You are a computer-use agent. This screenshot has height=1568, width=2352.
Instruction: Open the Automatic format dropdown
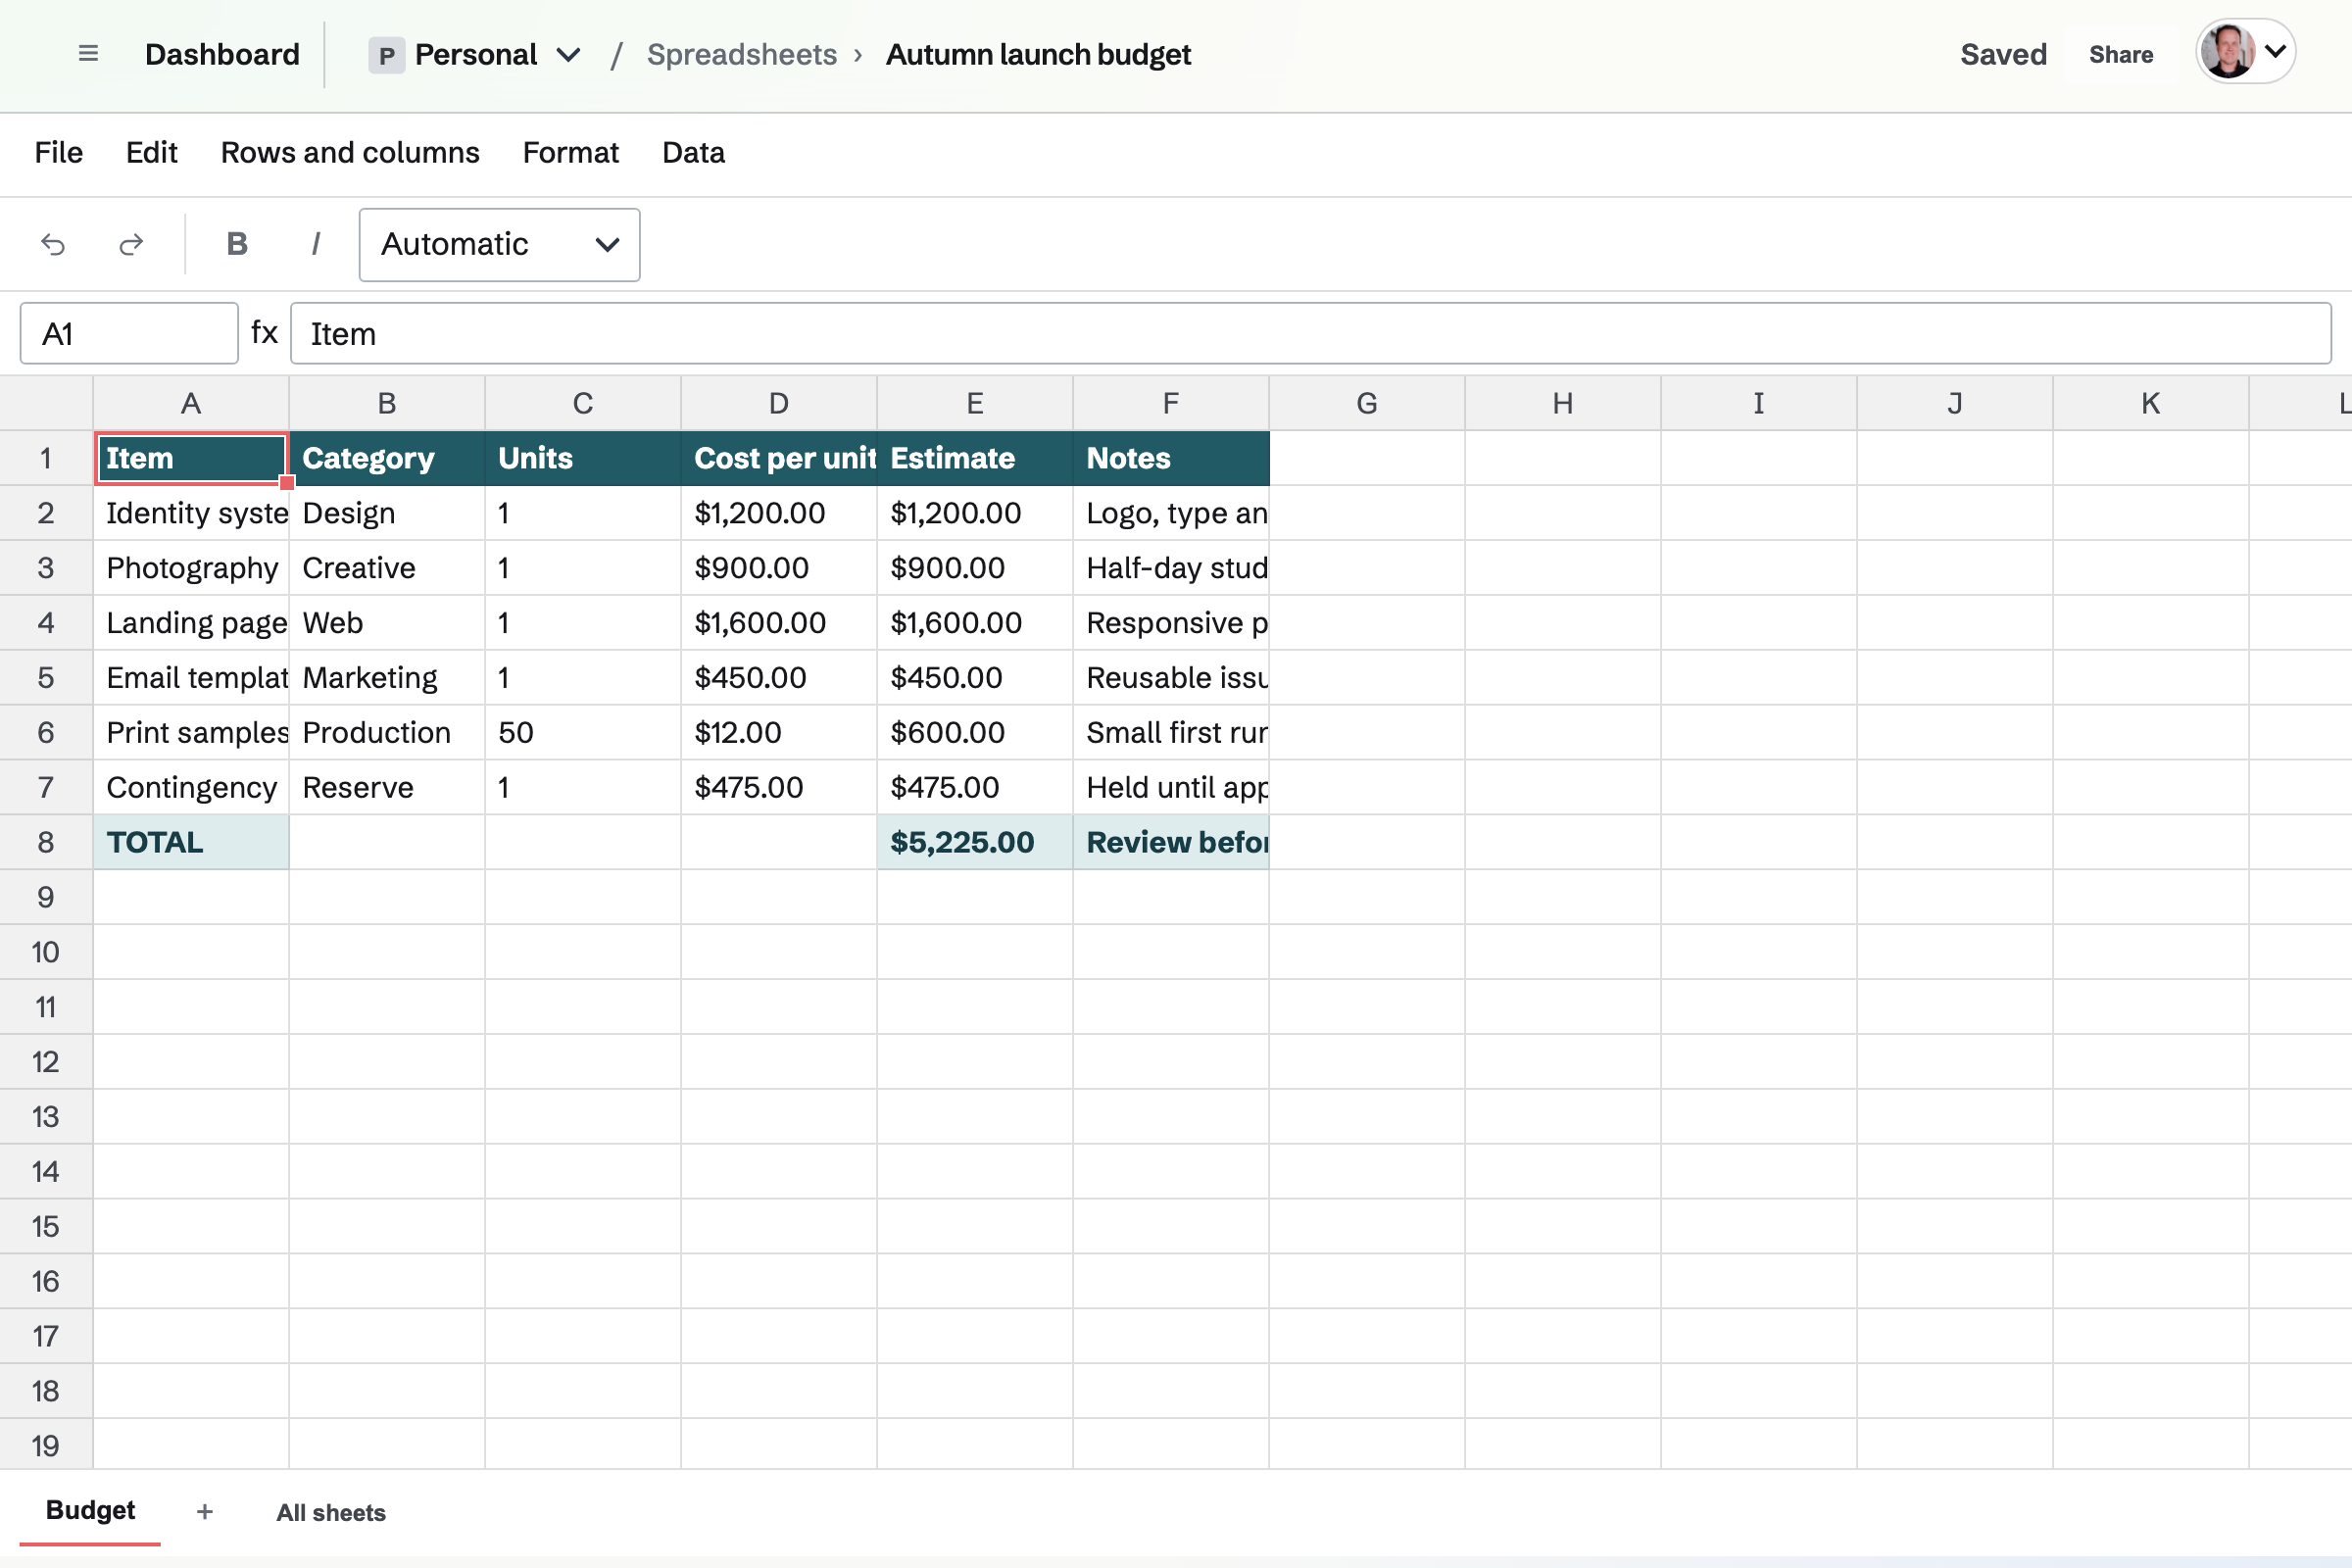(x=499, y=245)
